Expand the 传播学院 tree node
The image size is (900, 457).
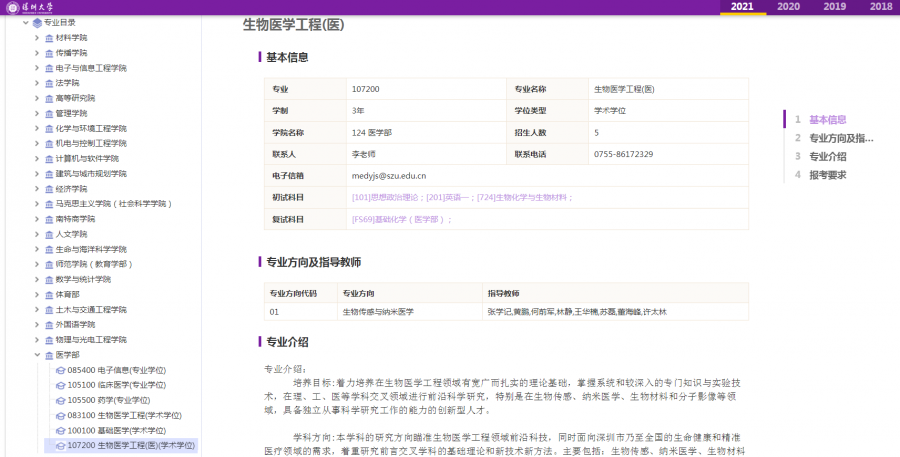tap(37, 52)
